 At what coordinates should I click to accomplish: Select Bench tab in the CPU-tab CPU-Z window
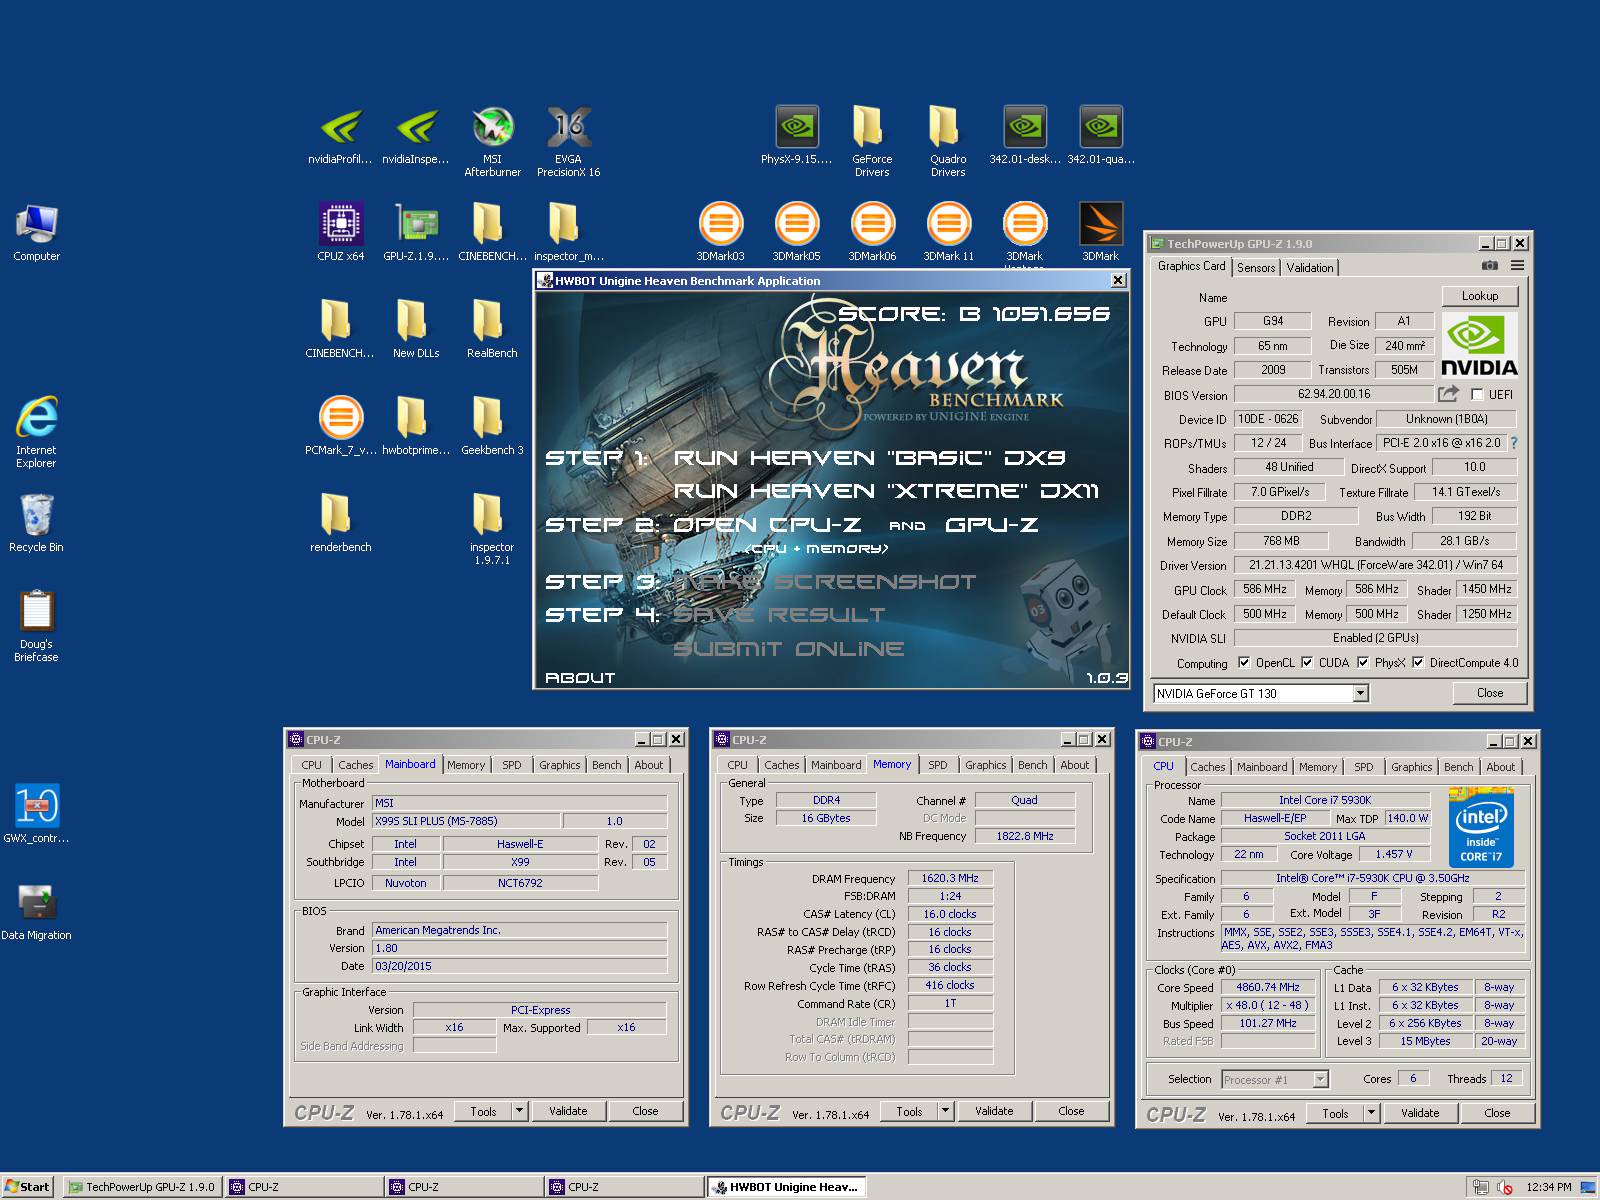[1459, 767]
